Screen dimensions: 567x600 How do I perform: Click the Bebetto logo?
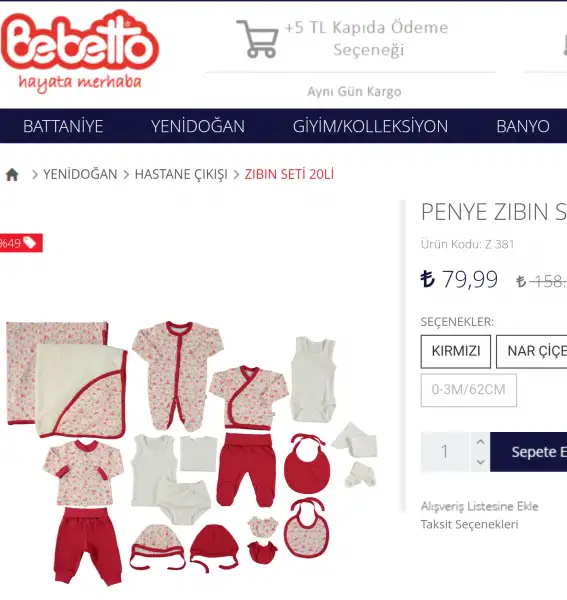[79, 52]
